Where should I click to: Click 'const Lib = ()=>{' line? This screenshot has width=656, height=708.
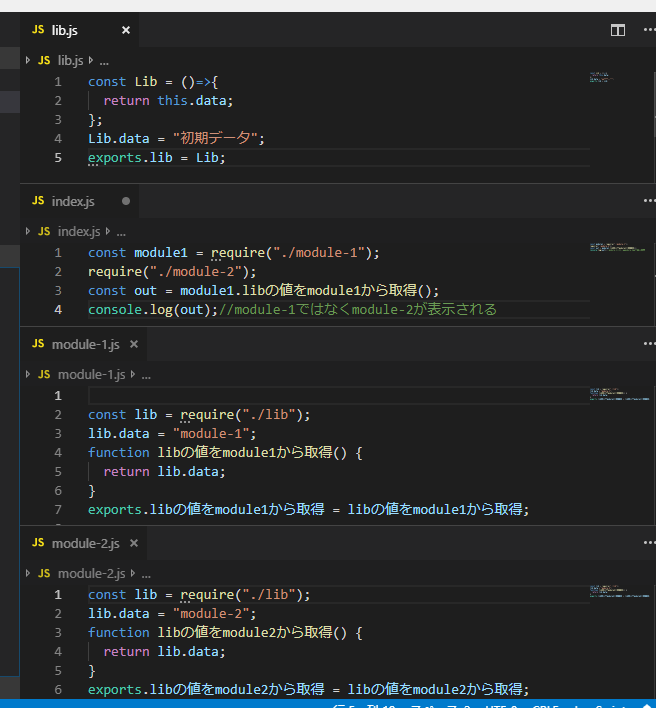pyautogui.click(x=153, y=82)
